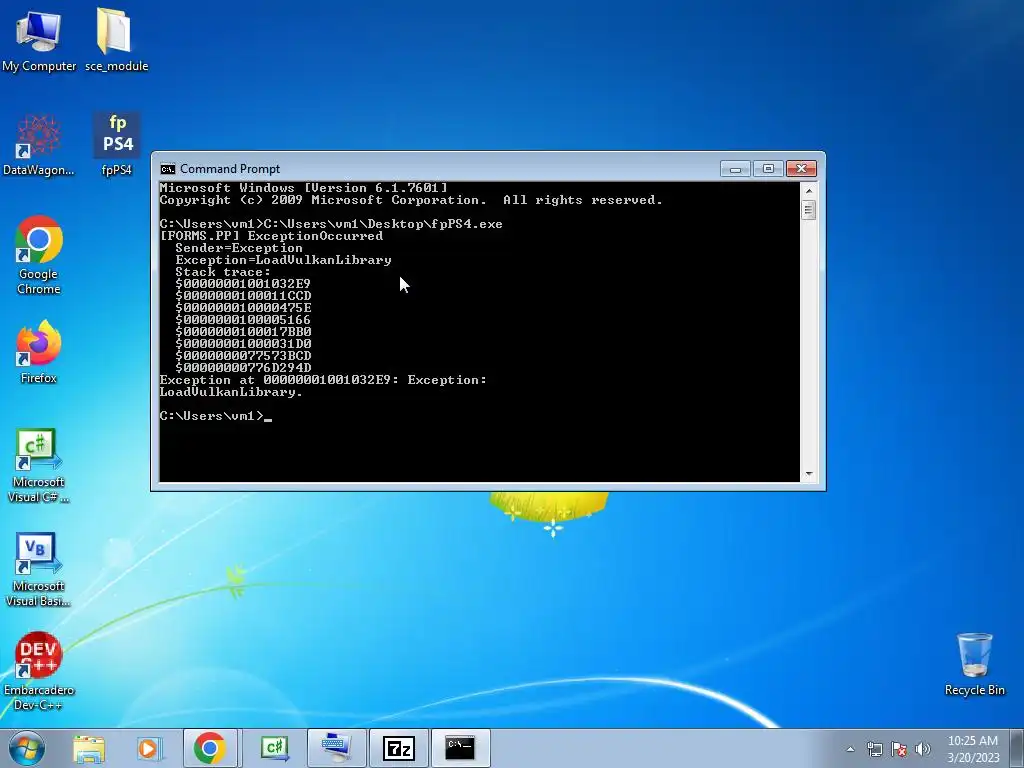This screenshot has height=768, width=1024.
Task: Click the 'Exception=LoadVulkanLibrary' line
Action: (x=283, y=260)
